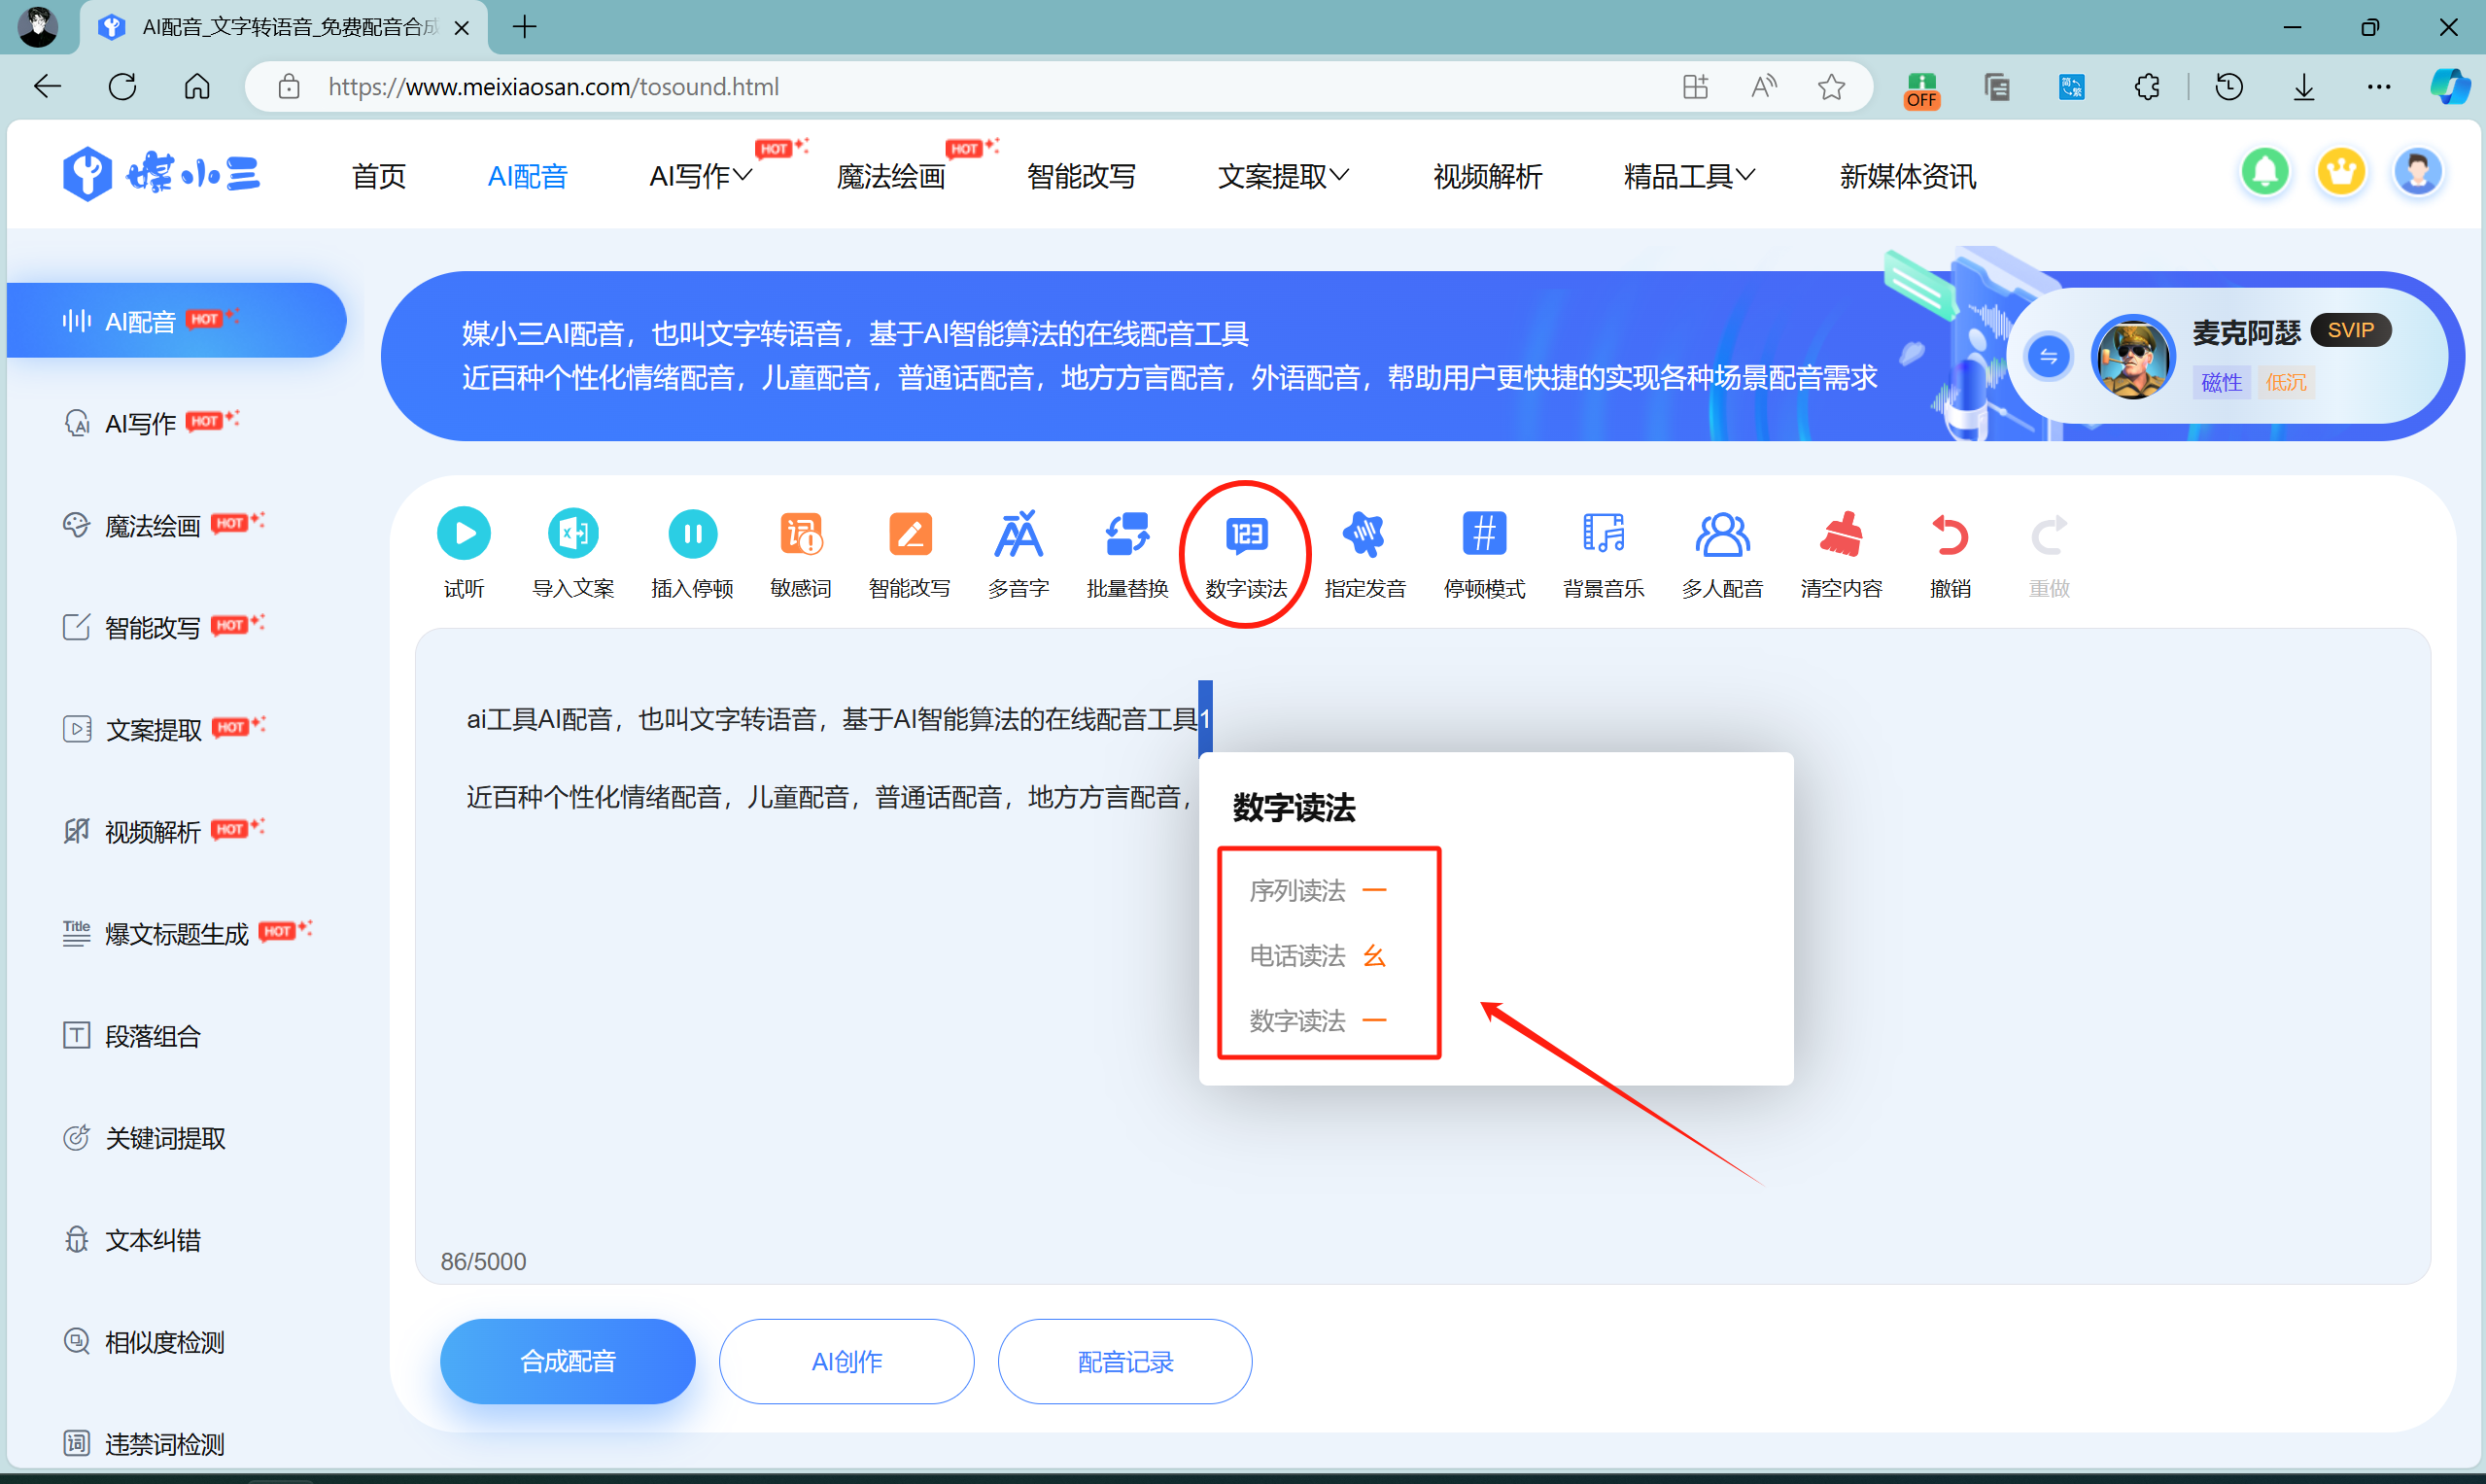
Task: Open 智能改写 in the top navigation
Action: click(1081, 177)
